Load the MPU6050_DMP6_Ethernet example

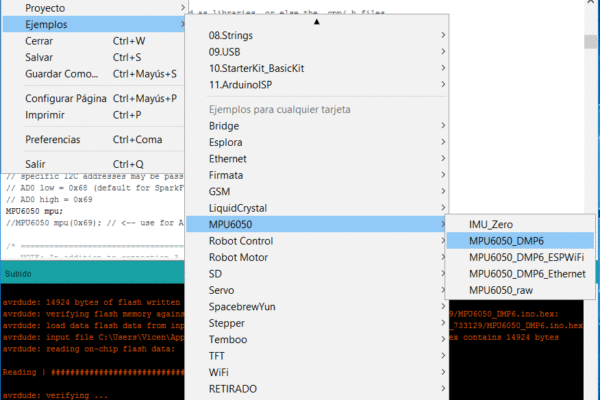(520, 274)
